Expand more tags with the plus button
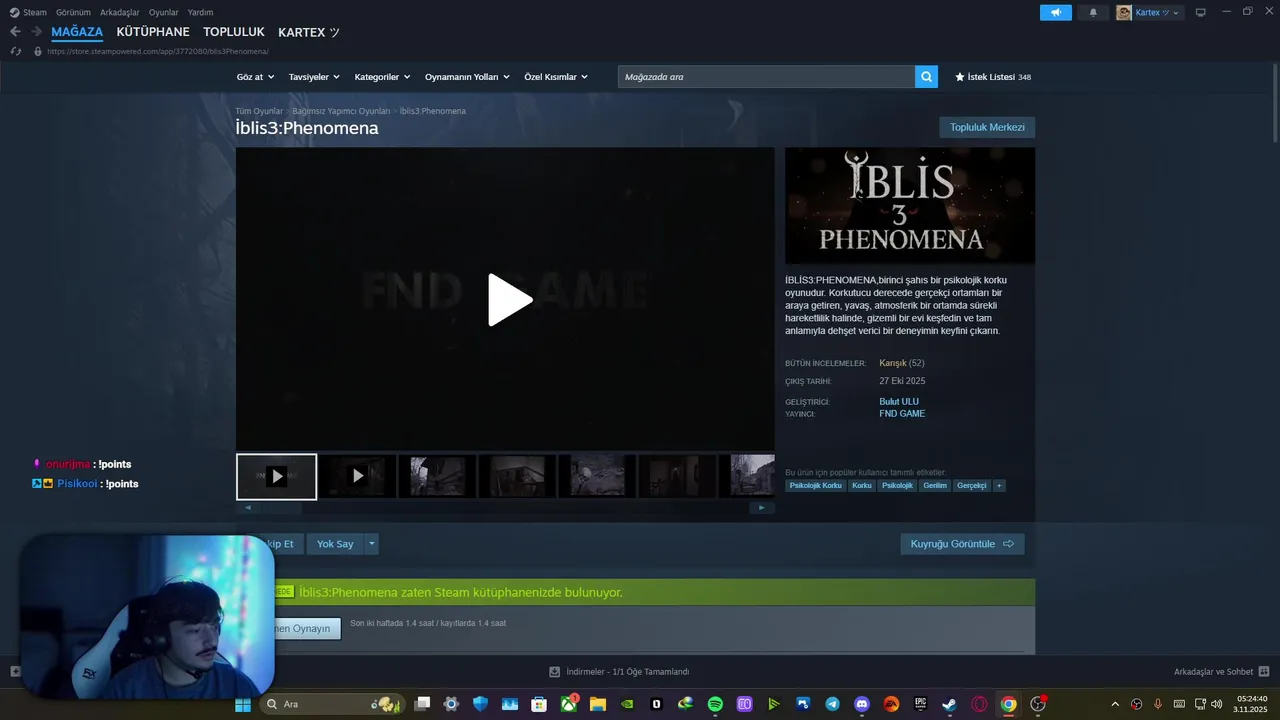This screenshot has width=1280, height=720. tap(998, 486)
